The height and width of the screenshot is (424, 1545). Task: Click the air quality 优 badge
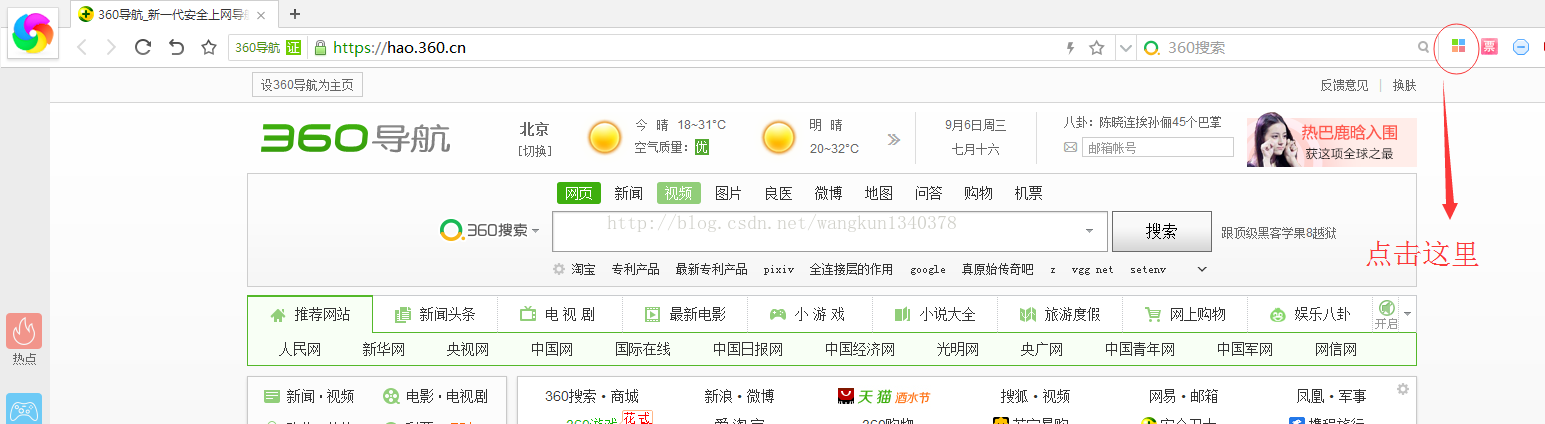pyautogui.click(x=702, y=147)
